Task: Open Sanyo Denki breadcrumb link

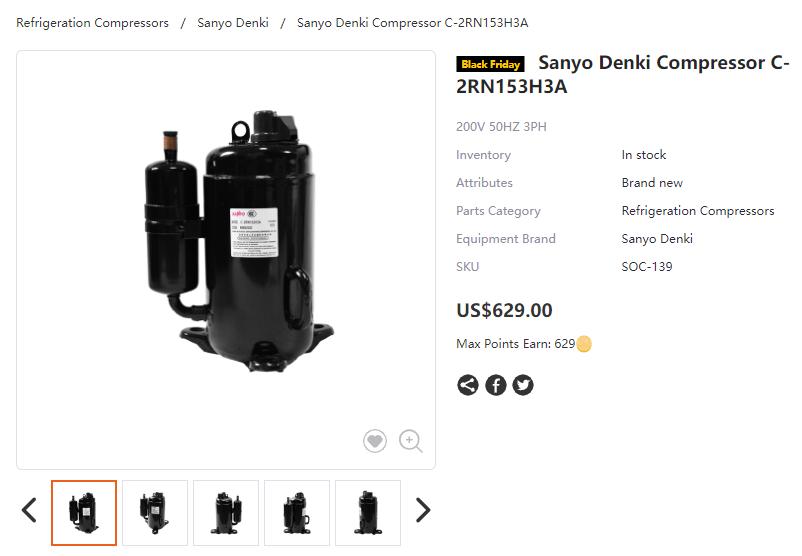Action: click(233, 23)
